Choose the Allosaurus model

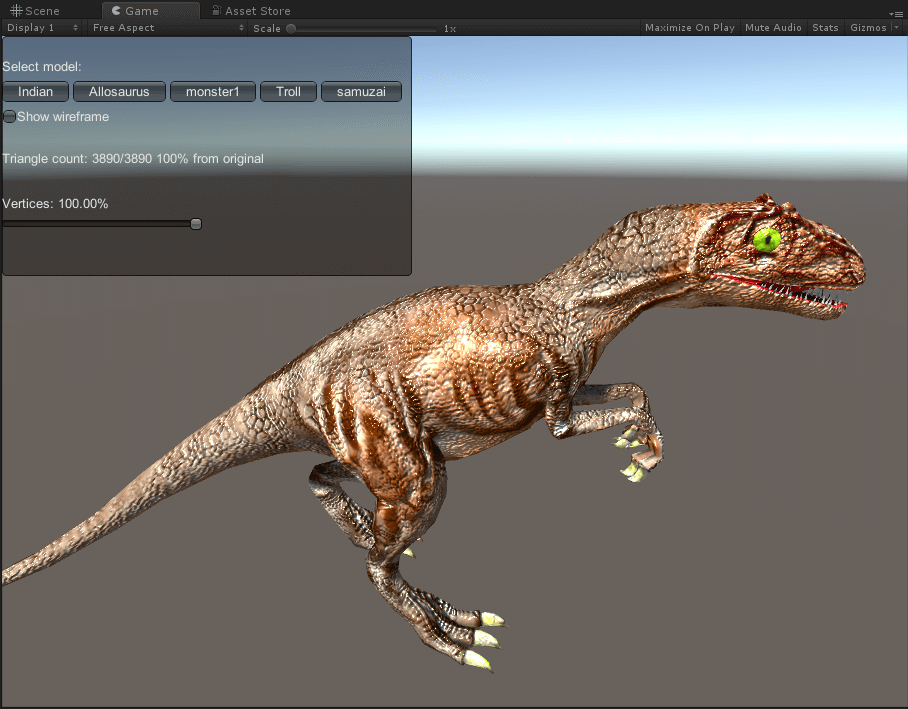(119, 92)
